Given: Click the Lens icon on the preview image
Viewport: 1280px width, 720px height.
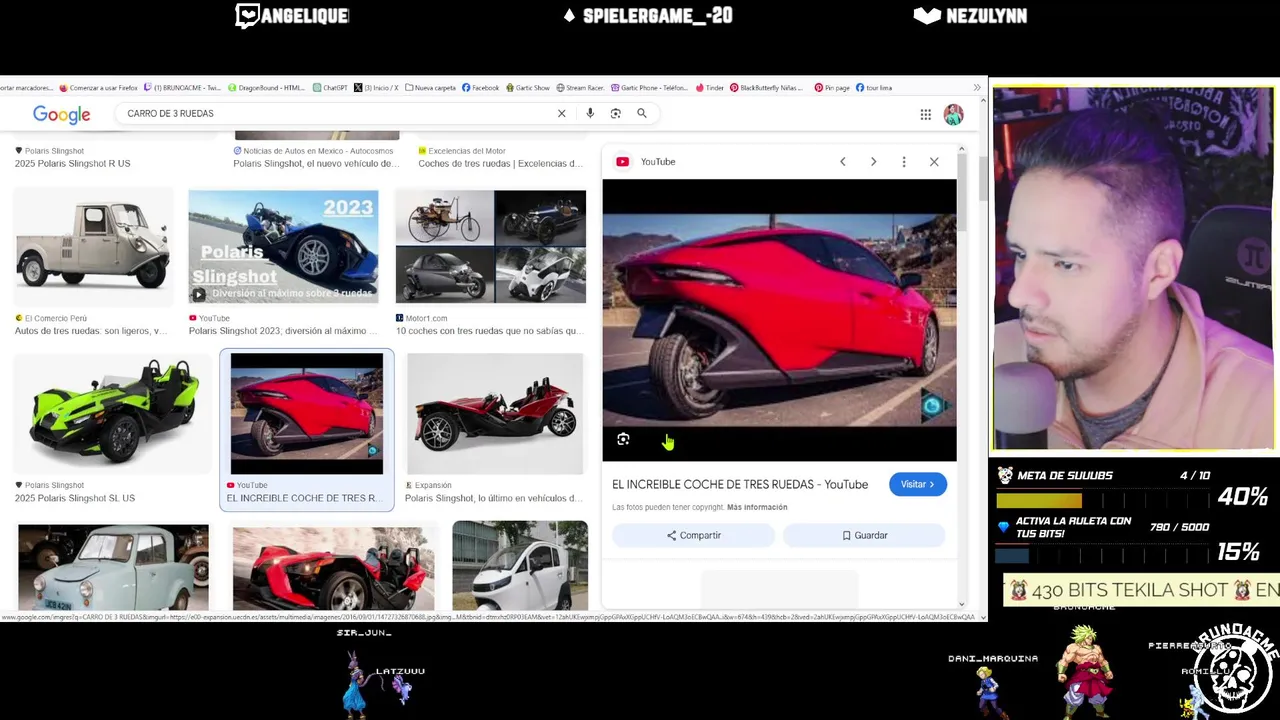Looking at the screenshot, I should coord(623,439).
